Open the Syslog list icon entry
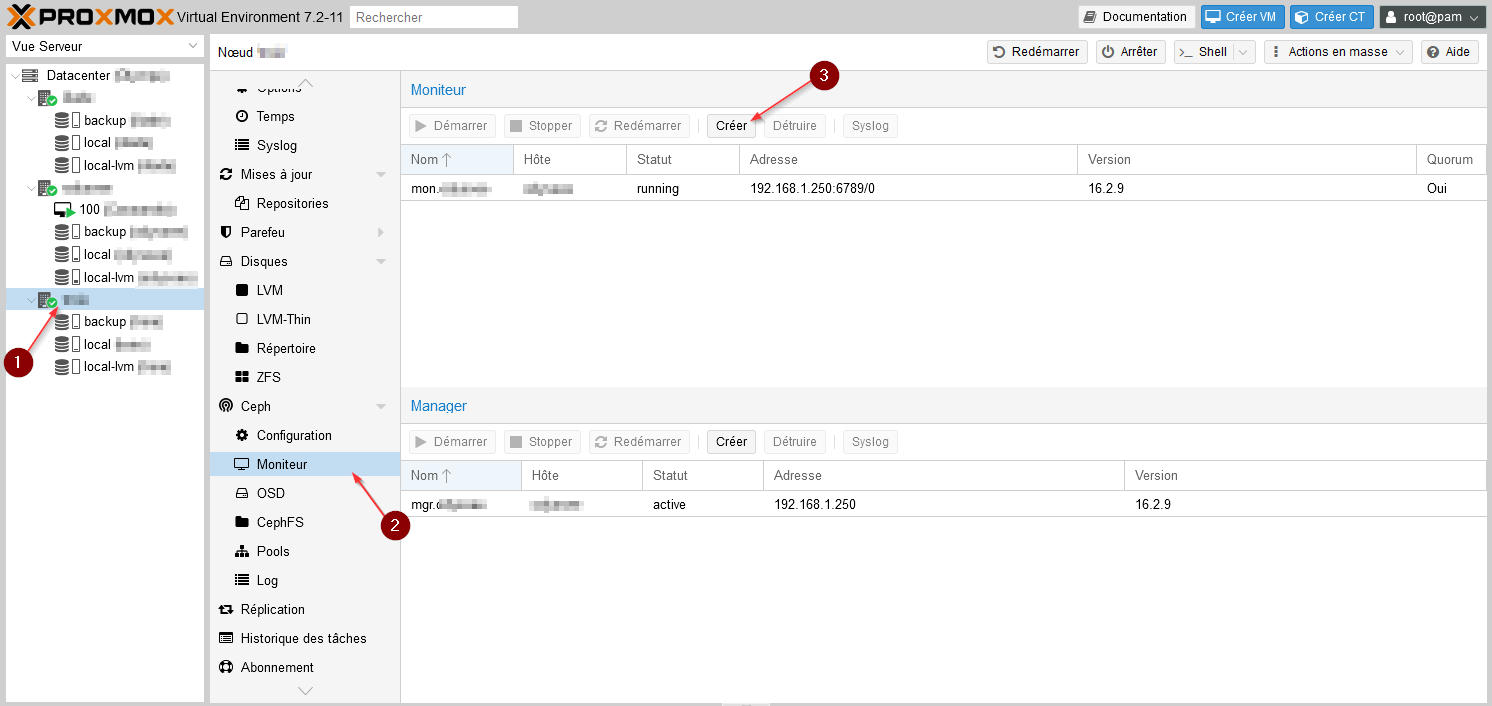 coord(241,146)
